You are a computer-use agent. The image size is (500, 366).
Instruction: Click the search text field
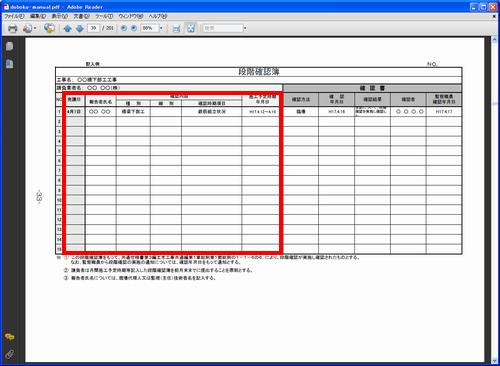223,28
